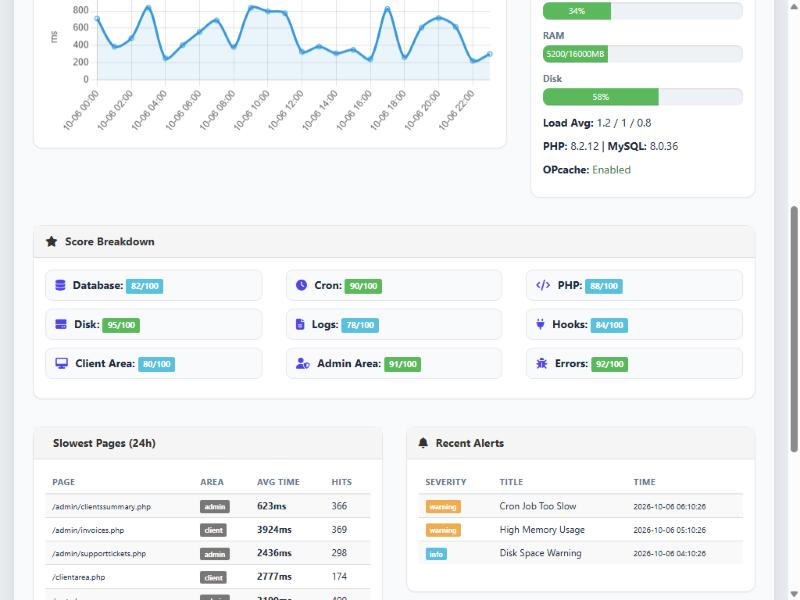The image size is (800, 600).
Task: Click info badge on Disk Space Warning
Action: pos(436,554)
